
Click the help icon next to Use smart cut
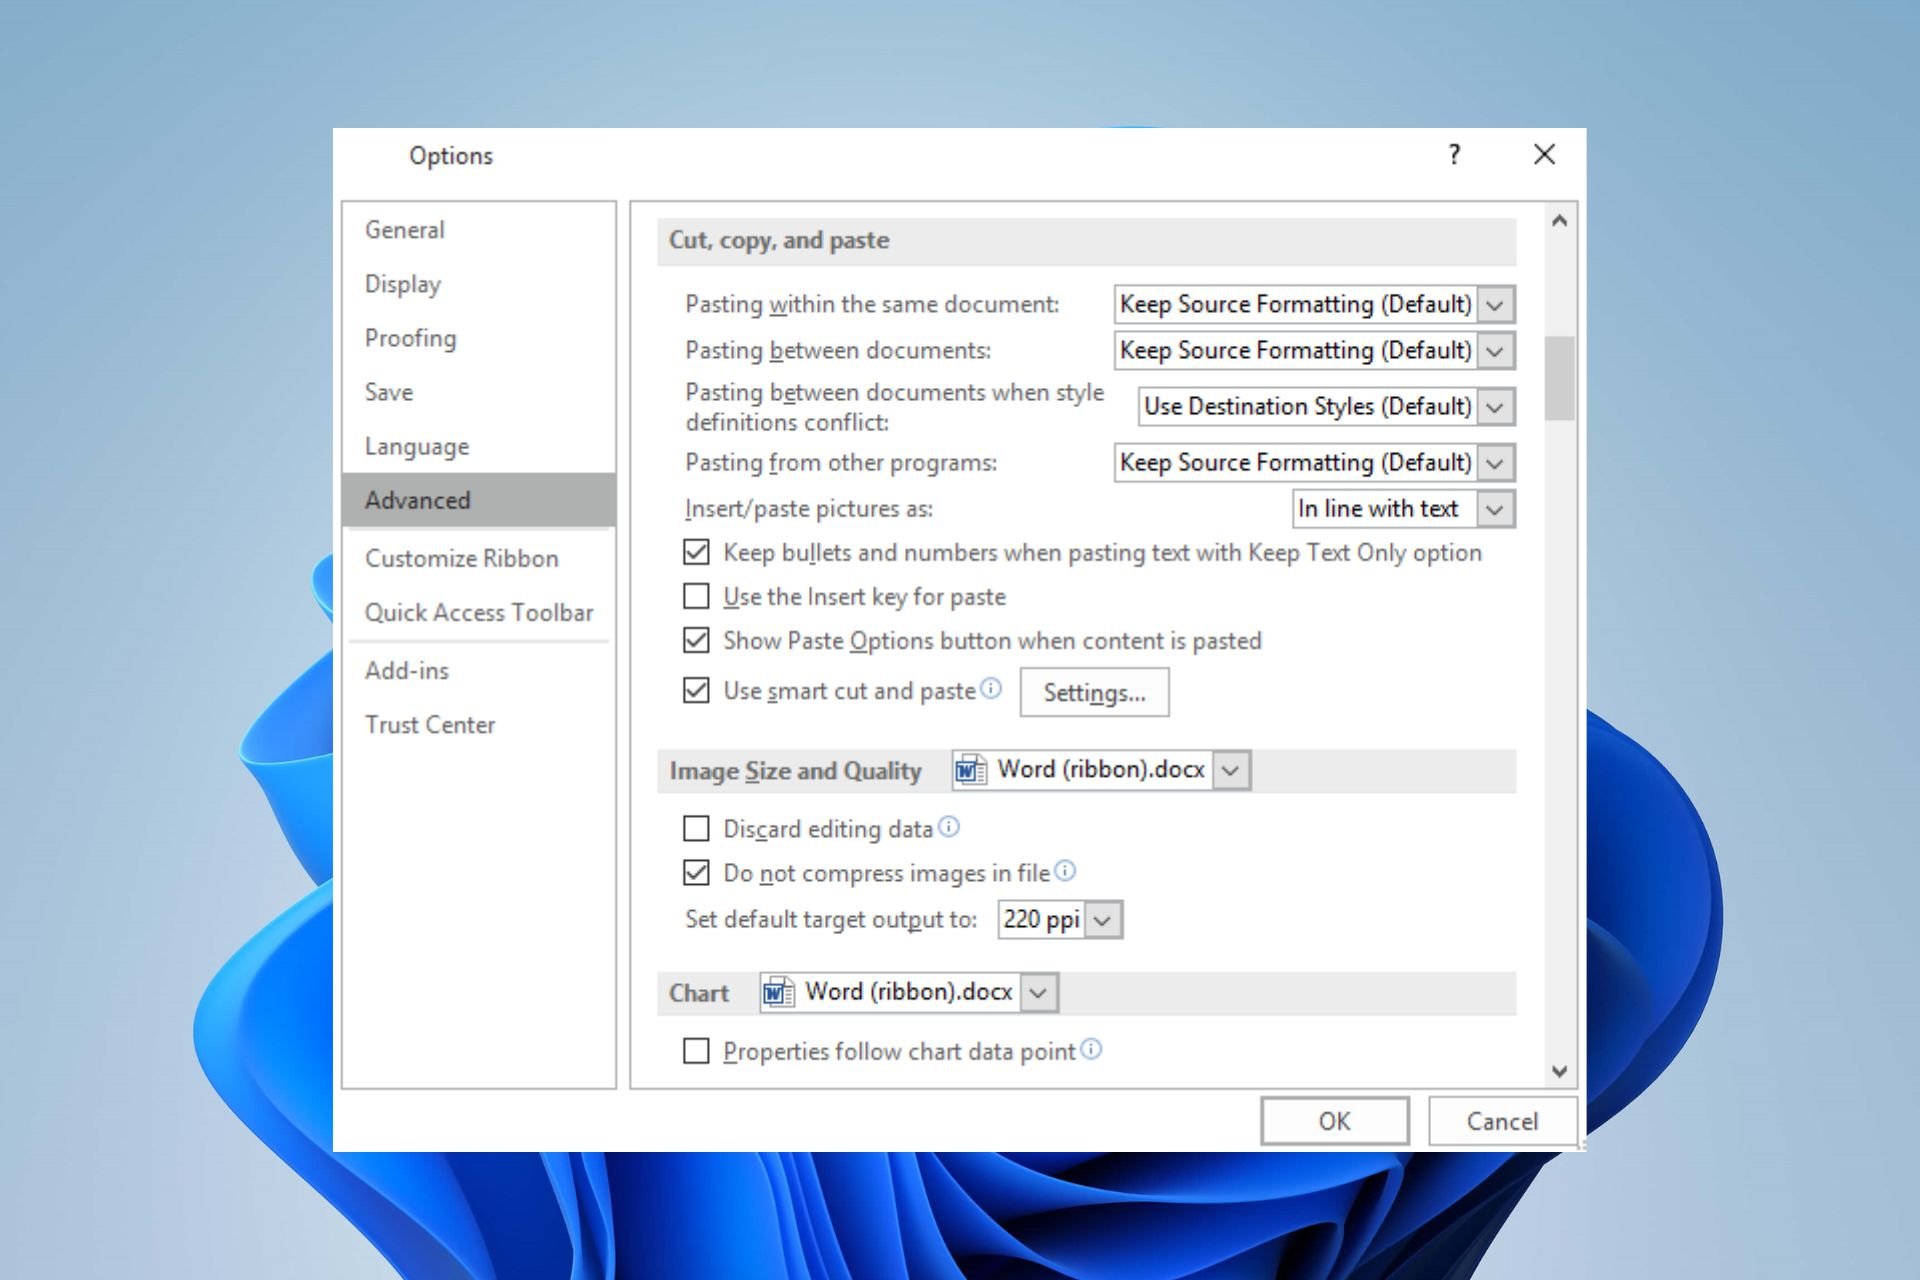(989, 691)
